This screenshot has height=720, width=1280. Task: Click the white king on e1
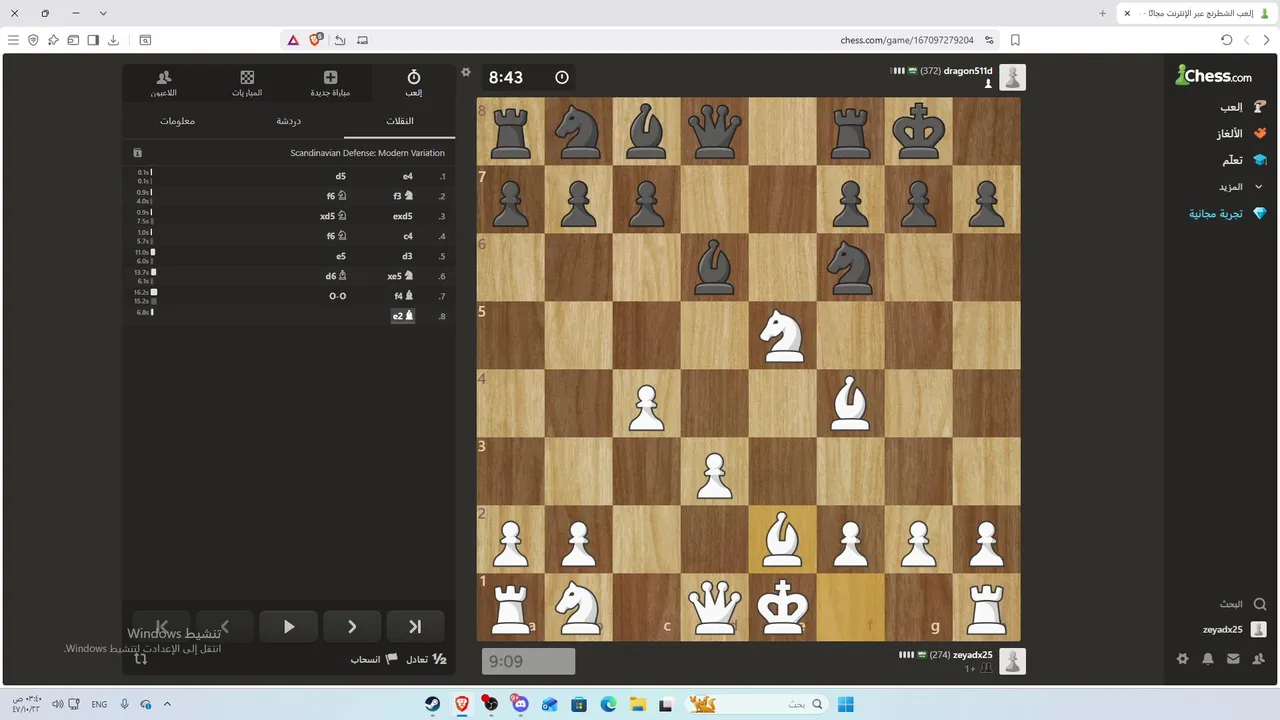click(783, 607)
